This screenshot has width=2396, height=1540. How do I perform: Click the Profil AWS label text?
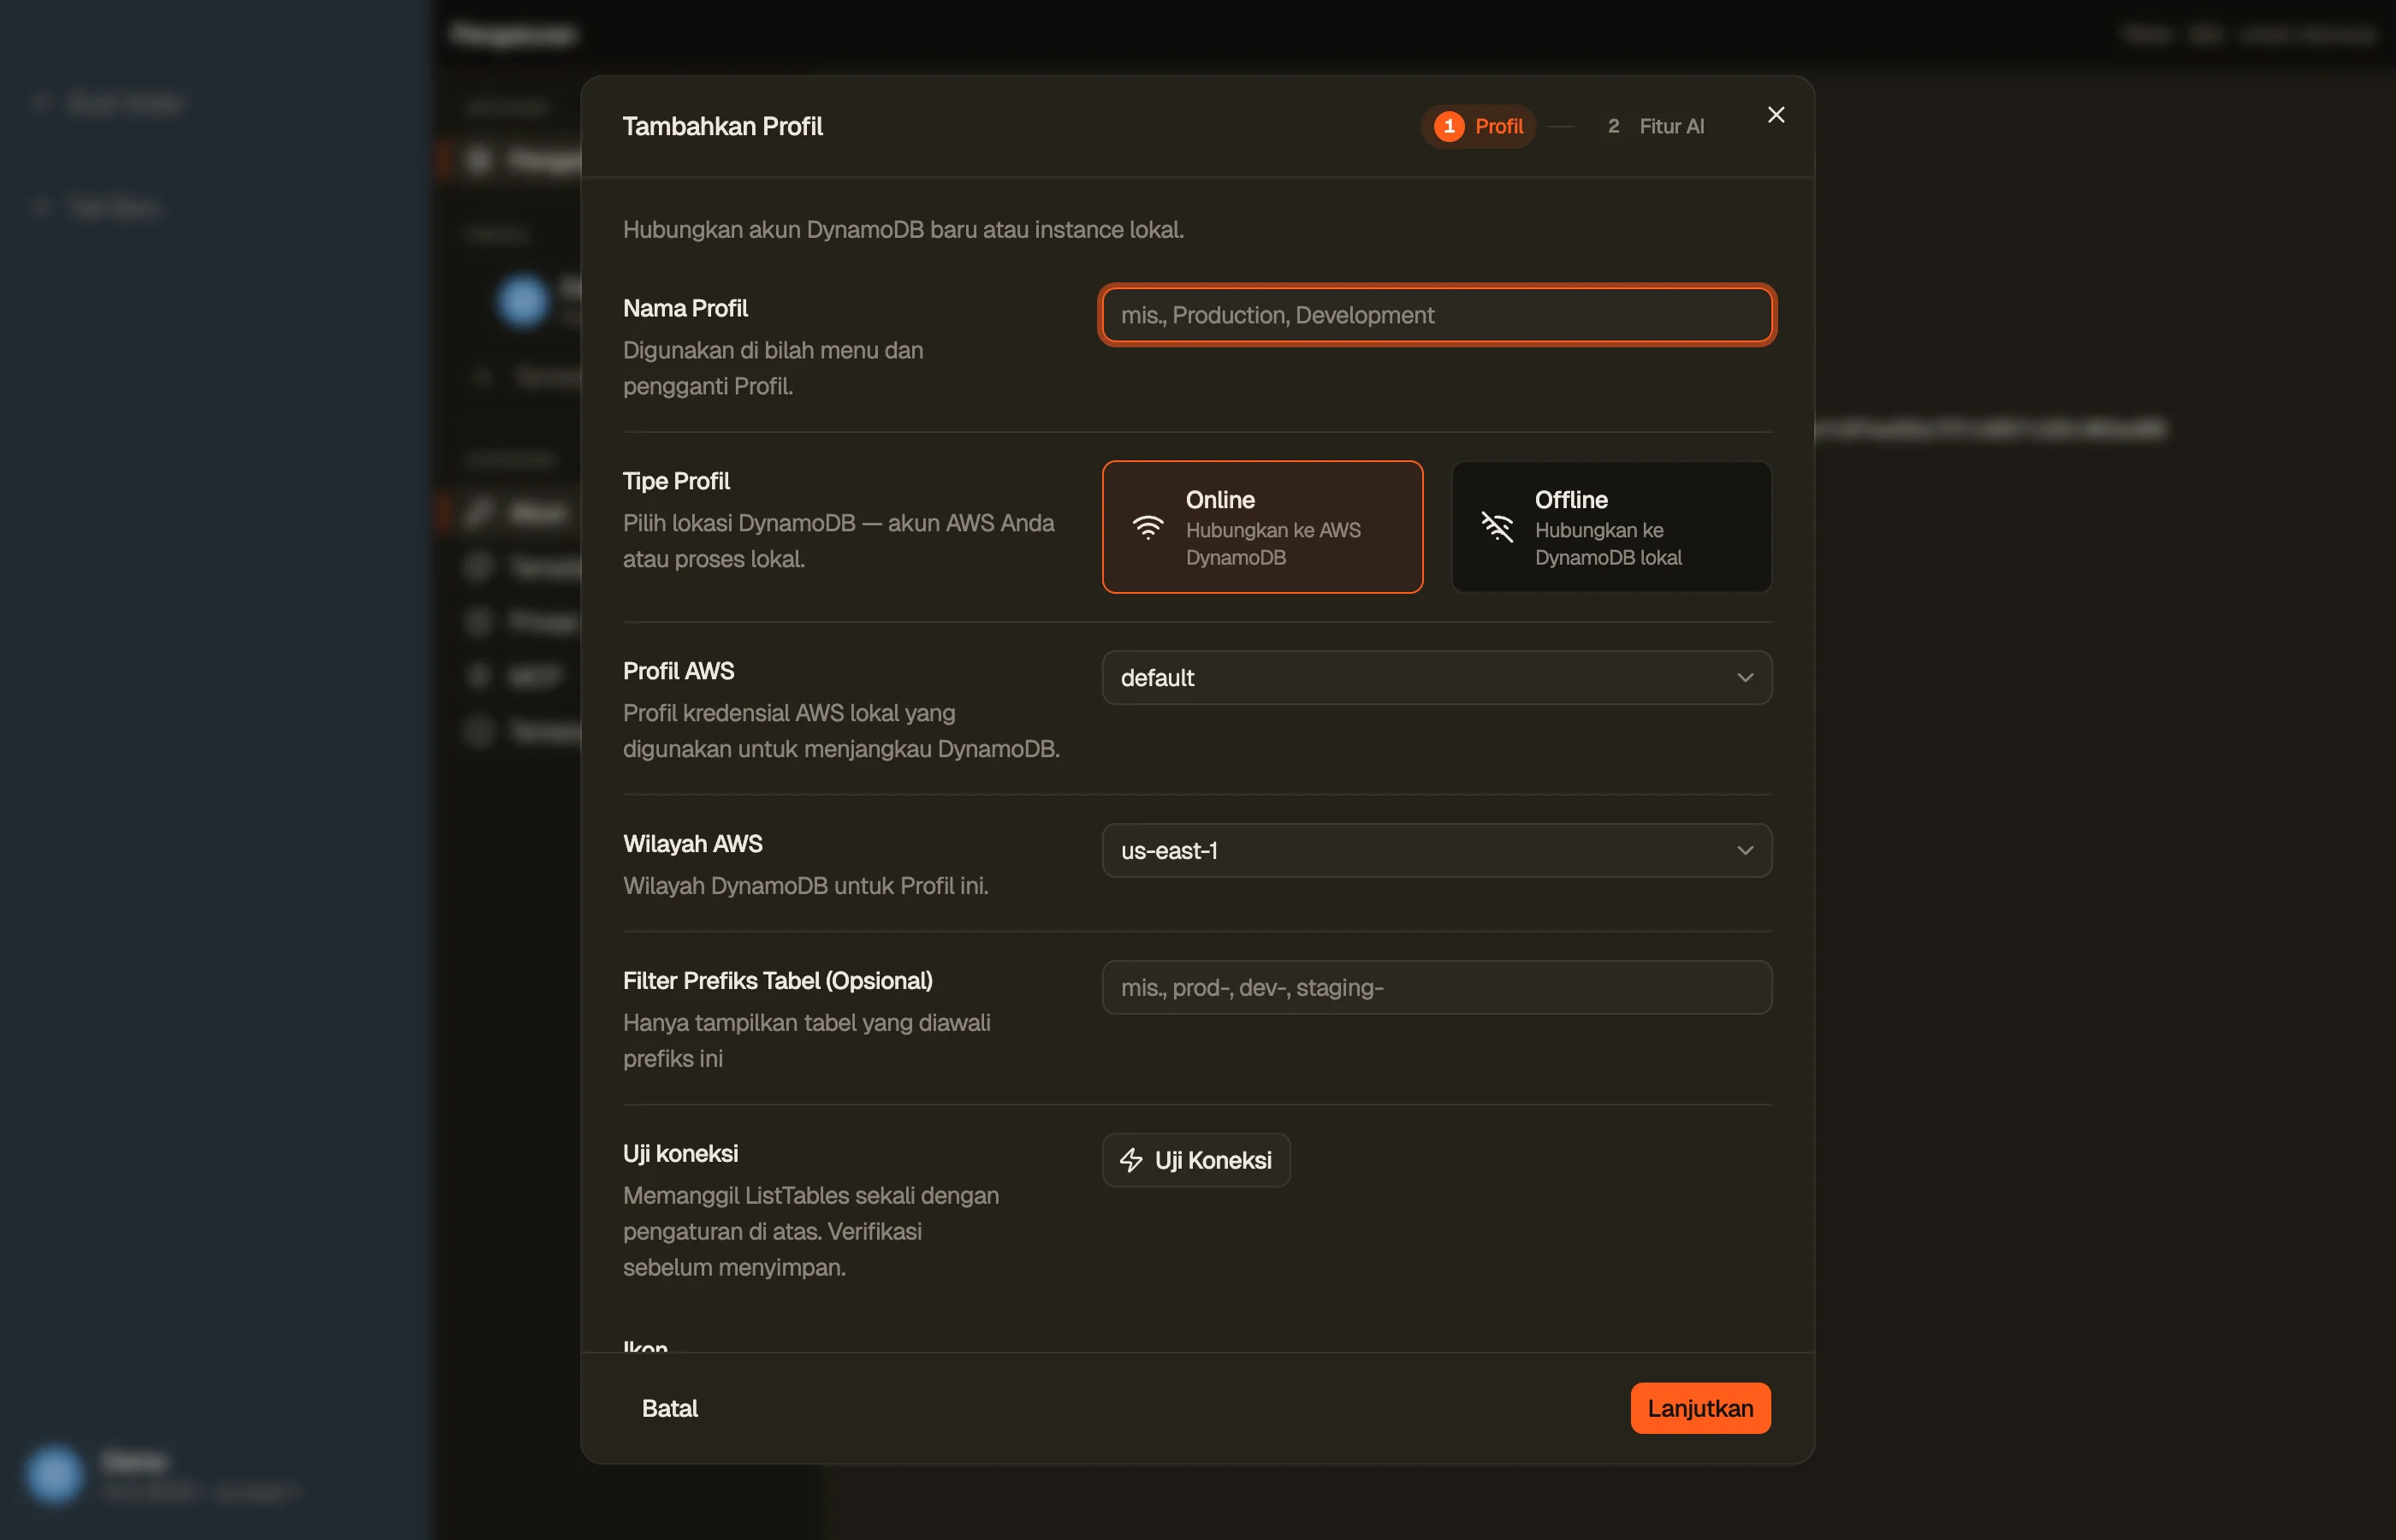[x=678, y=671]
